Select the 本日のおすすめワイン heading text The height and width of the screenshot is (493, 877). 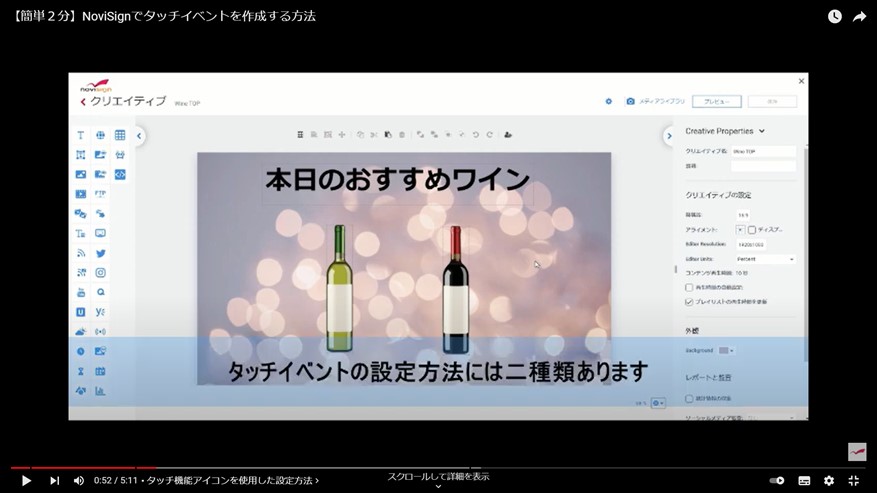coord(397,180)
